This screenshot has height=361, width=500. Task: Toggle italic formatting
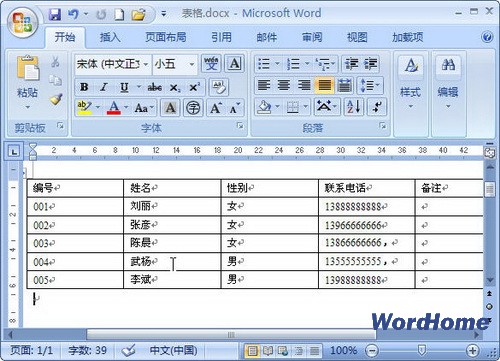coord(104,87)
